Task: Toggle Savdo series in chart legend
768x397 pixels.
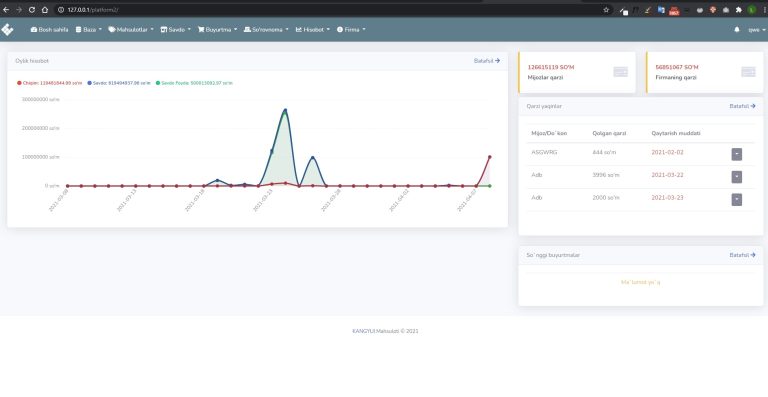Action: pyautogui.click(x=119, y=83)
